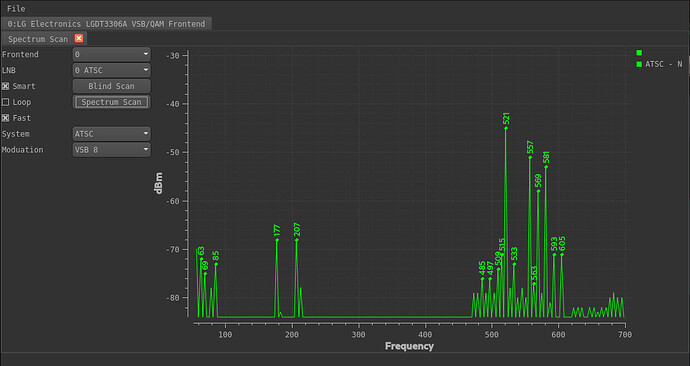Toggle the Smart checkbox
This screenshot has height=366, width=690.
tap(5, 86)
